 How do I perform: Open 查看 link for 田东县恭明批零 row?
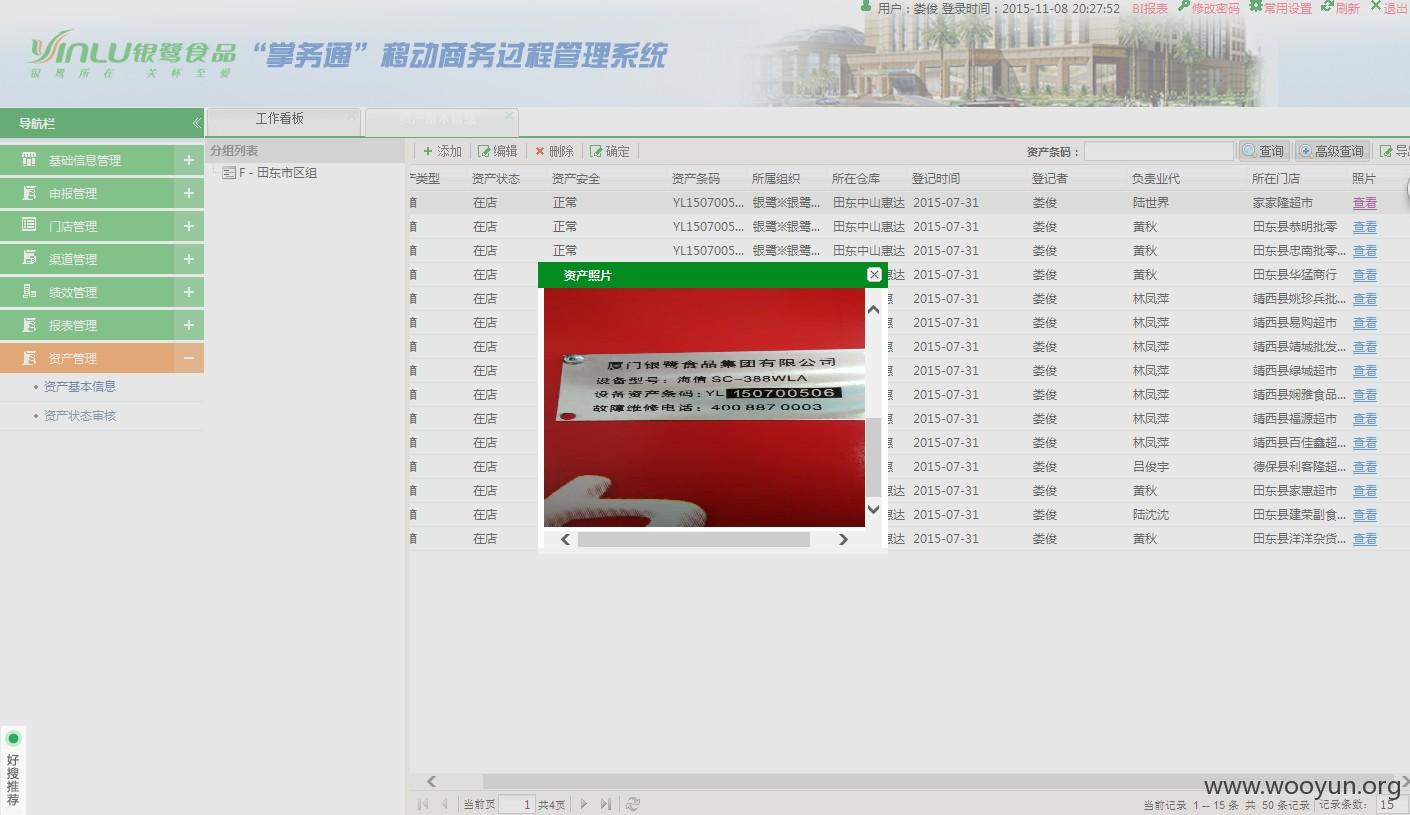[x=1364, y=227]
